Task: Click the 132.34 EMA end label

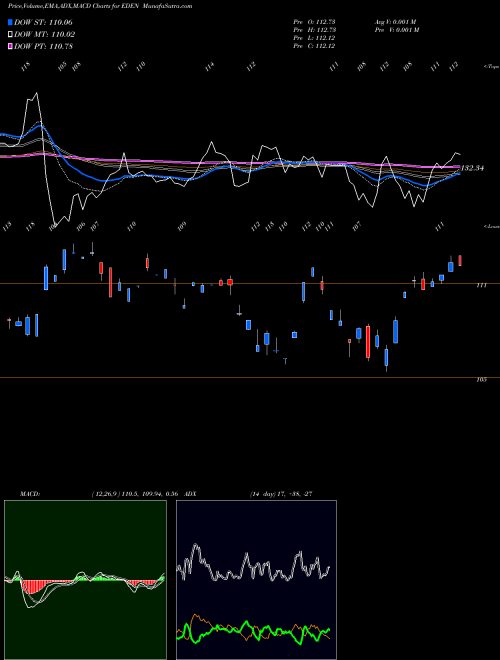Action: [x=472, y=168]
